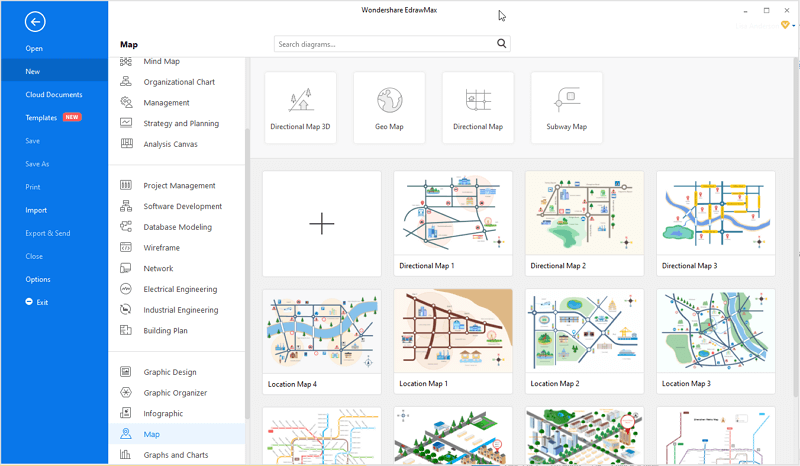Click the Database Modeling label text

coord(178,227)
